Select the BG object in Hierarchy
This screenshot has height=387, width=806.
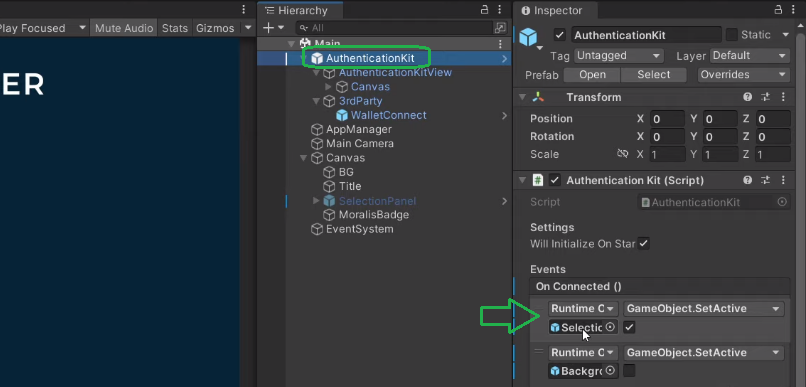point(345,172)
